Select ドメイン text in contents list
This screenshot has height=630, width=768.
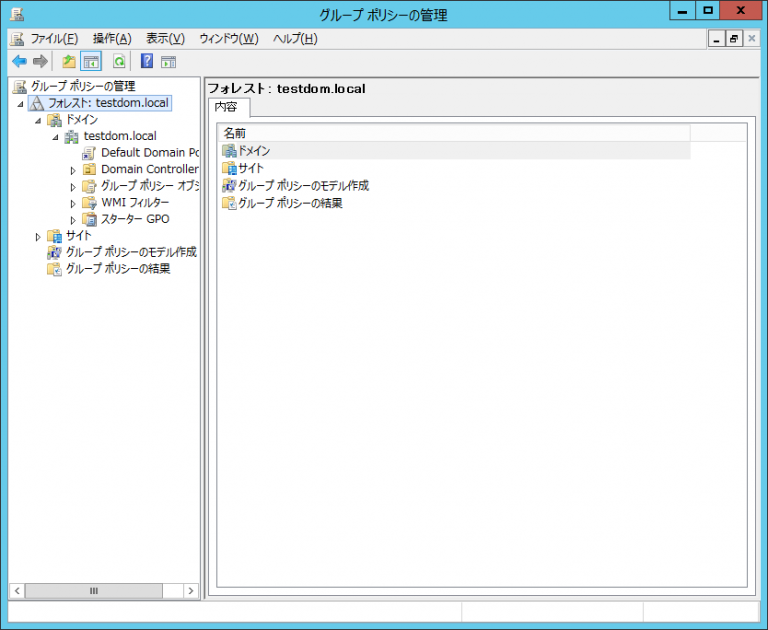(x=254, y=151)
